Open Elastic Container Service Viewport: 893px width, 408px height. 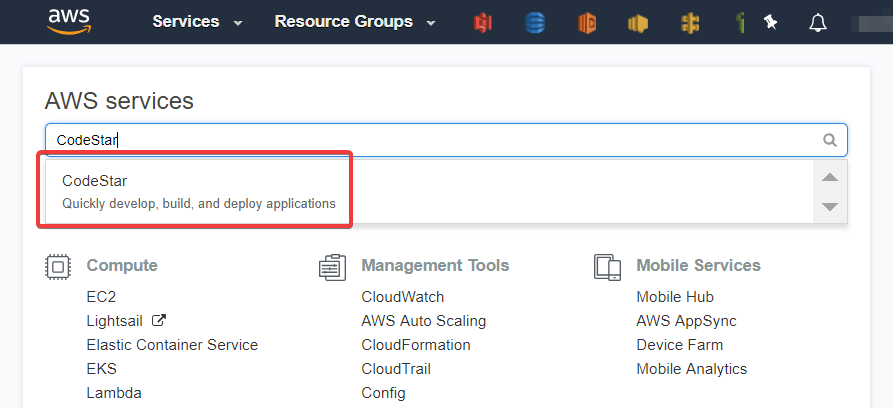point(172,345)
